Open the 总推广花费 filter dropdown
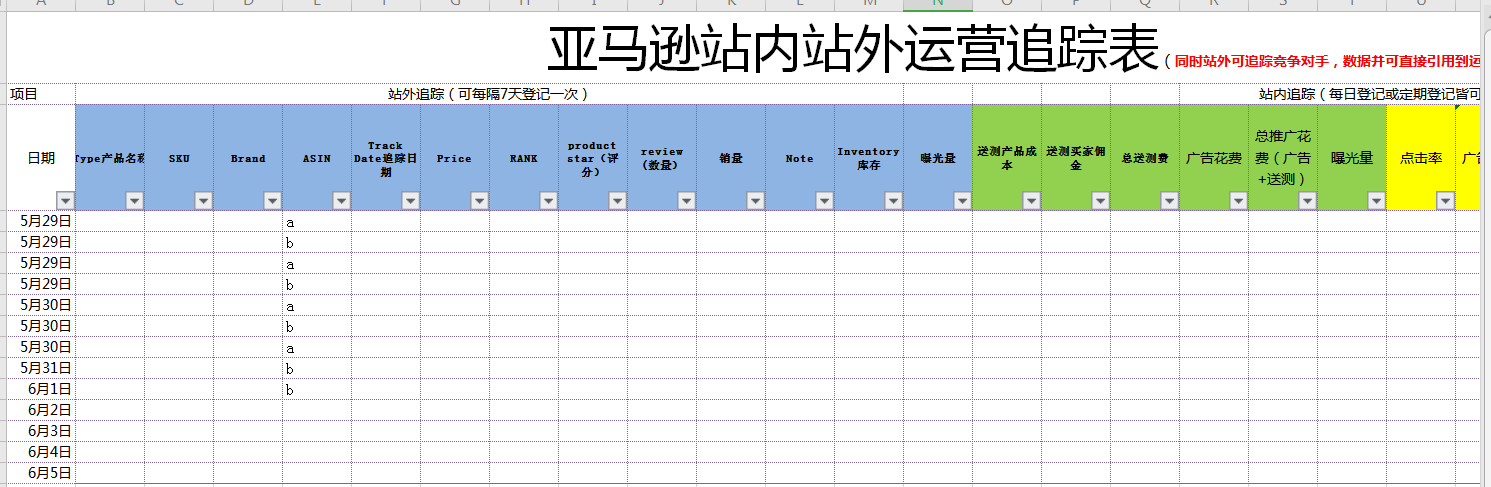The width and height of the screenshot is (1491, 487). [1307, 200]
